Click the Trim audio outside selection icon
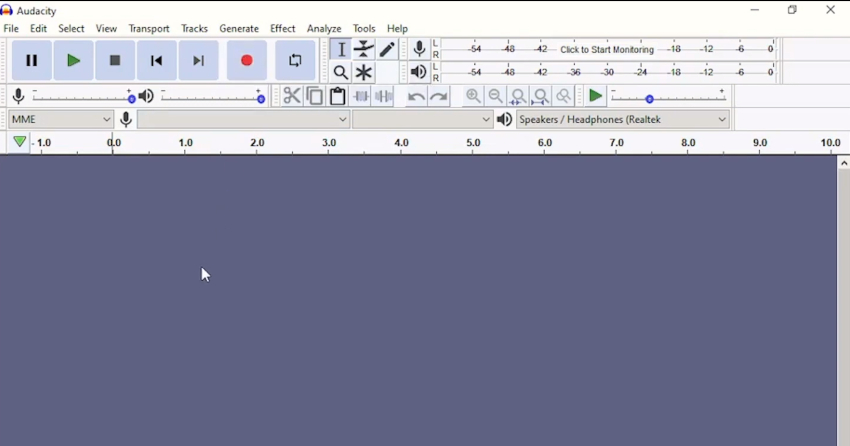The width and height of the screenshot is (850, 446). [360, 96]
